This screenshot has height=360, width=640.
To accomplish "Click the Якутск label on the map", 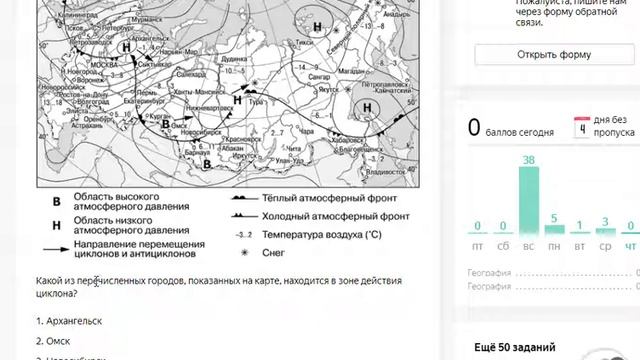I will point(329,89).
